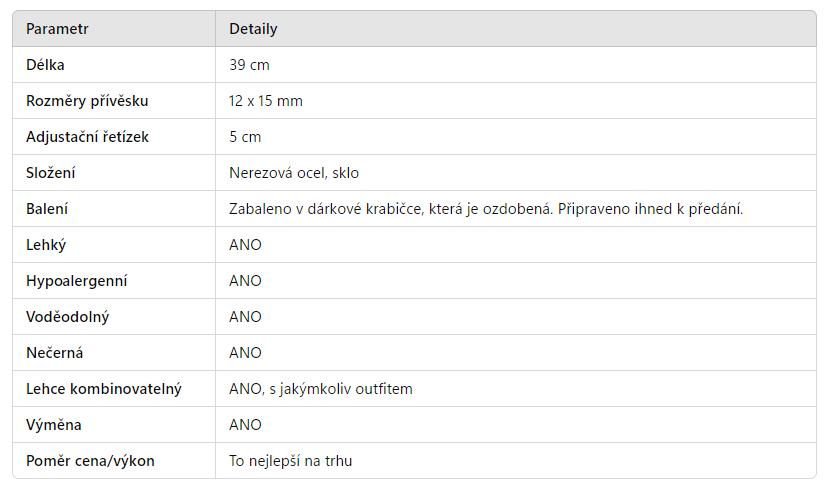The image size is (826, 481).
Task: Select the Voděodolný row label
Action: (67, 317)
